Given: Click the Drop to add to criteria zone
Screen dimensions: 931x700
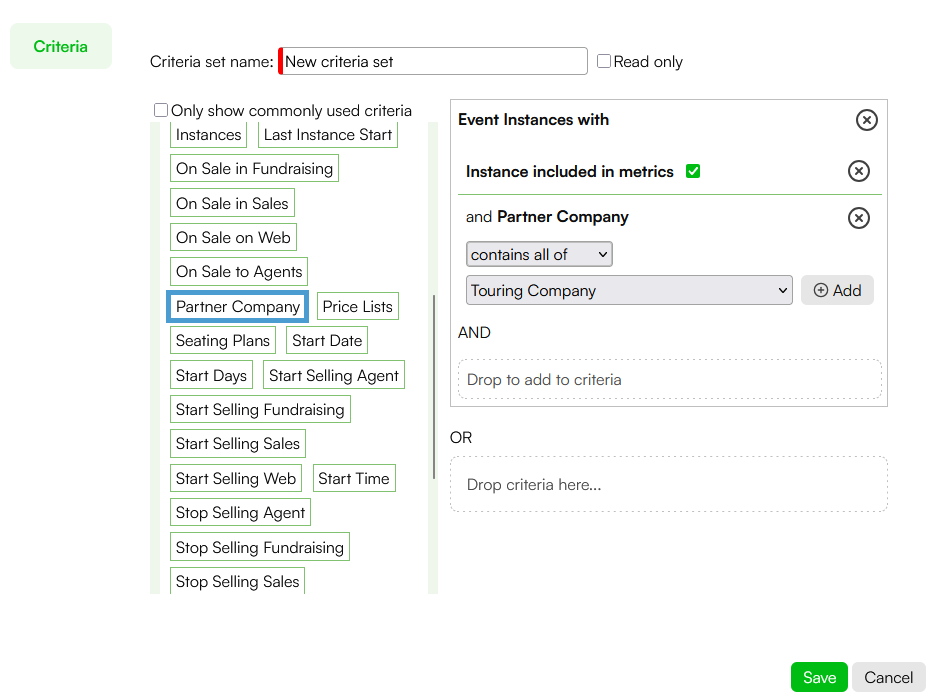Looking at the screenshot, I should (x=669, y=379).
